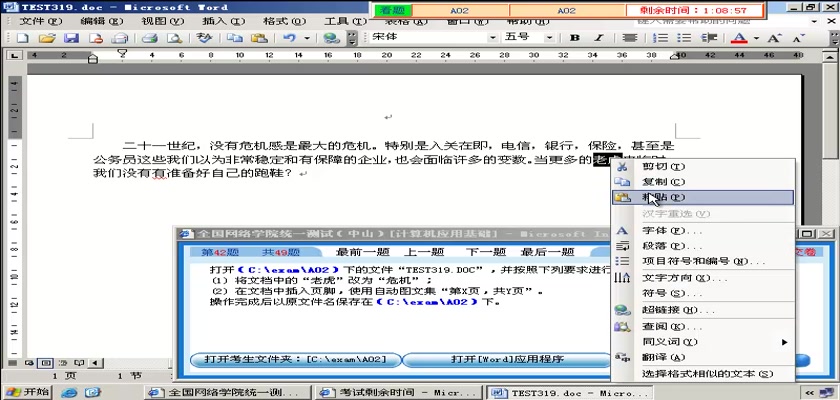
Task: Click 打开[Word]应用程序 button in exam window
Action: [507, 360]
